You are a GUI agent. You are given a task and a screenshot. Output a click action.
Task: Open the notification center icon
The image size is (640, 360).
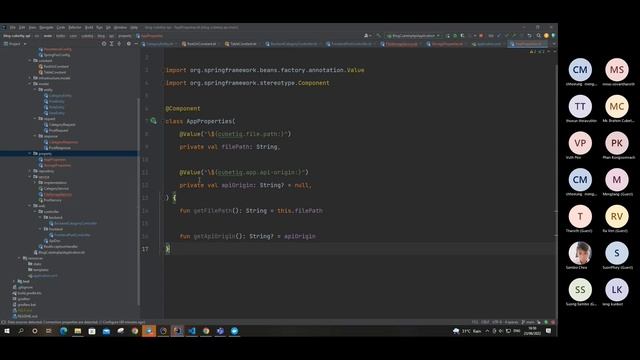[x=549, y=331]
